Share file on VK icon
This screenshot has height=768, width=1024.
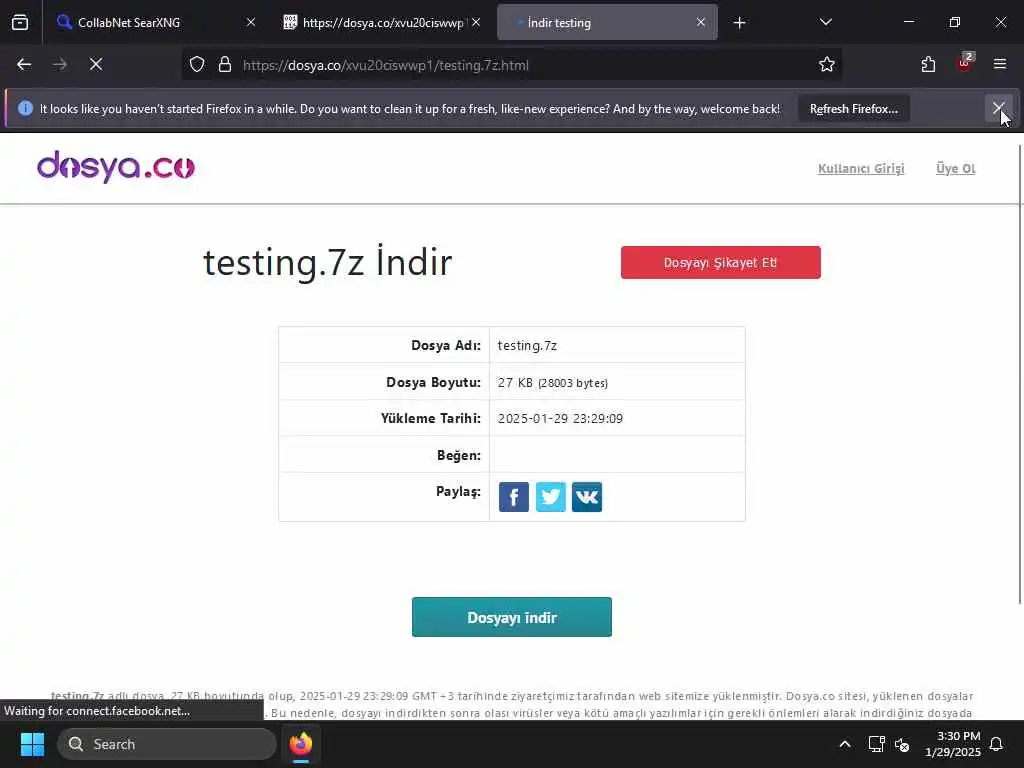pyautogui.click(x=586, y=497)
